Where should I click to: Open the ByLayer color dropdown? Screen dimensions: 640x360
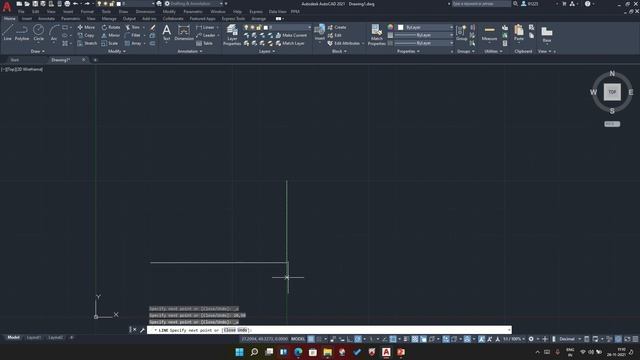point(425,27)
